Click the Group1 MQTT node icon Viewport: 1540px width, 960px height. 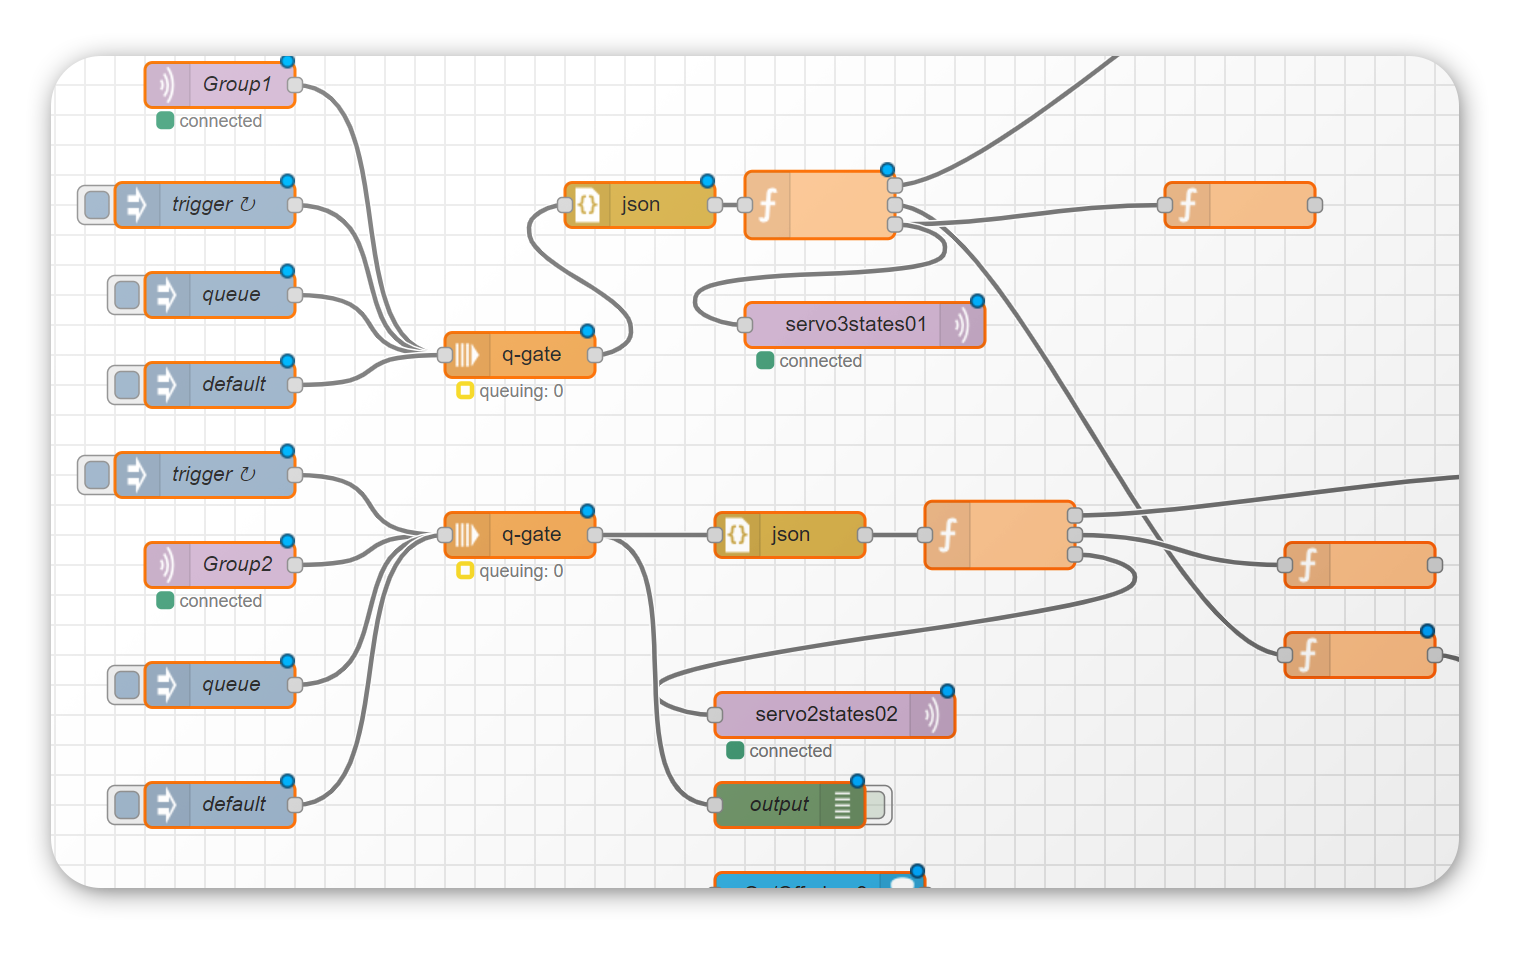167,85
